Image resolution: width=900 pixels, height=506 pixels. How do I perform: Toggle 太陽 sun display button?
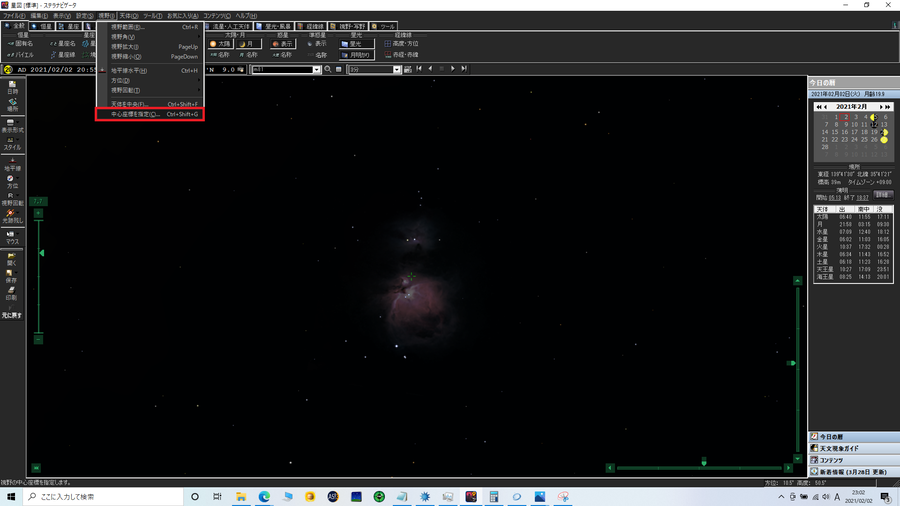pos(220,44)
